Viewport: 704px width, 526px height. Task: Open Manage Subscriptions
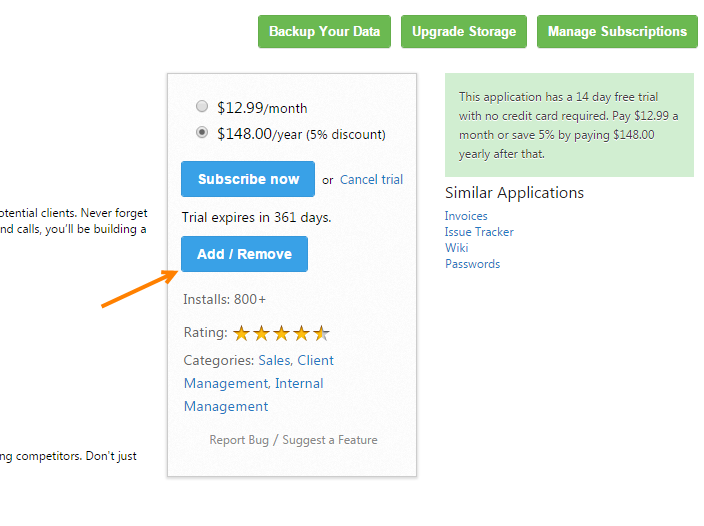617,31
